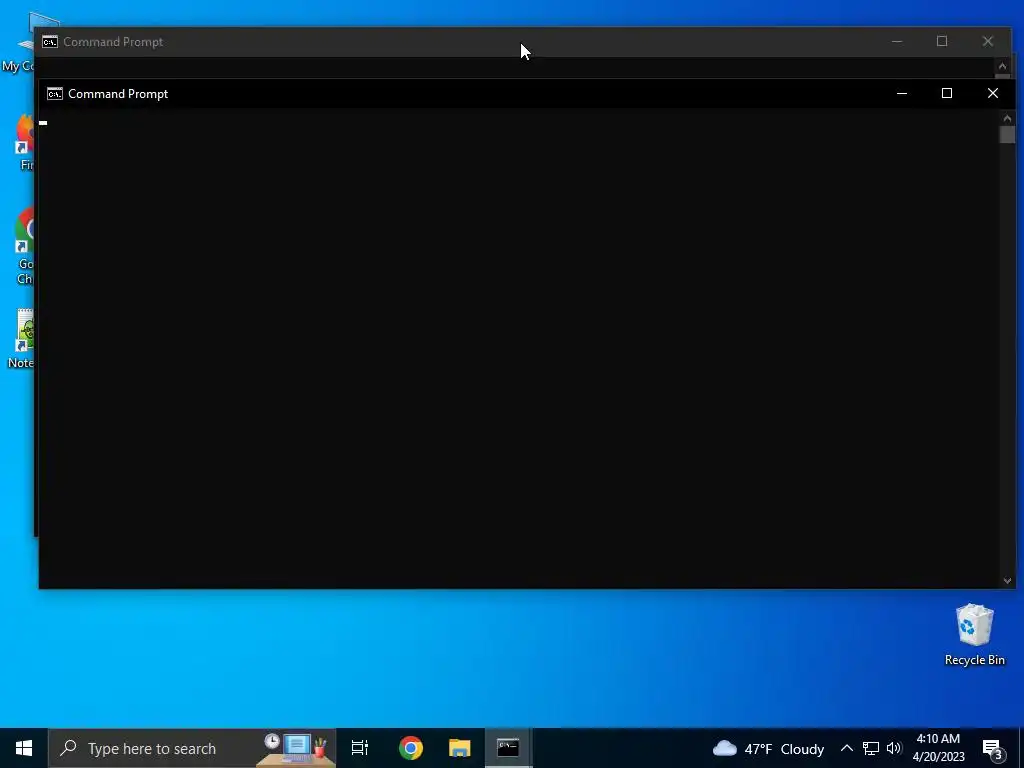
Task: Maximize the background Command Prompt window
Action: click(942, 41)
